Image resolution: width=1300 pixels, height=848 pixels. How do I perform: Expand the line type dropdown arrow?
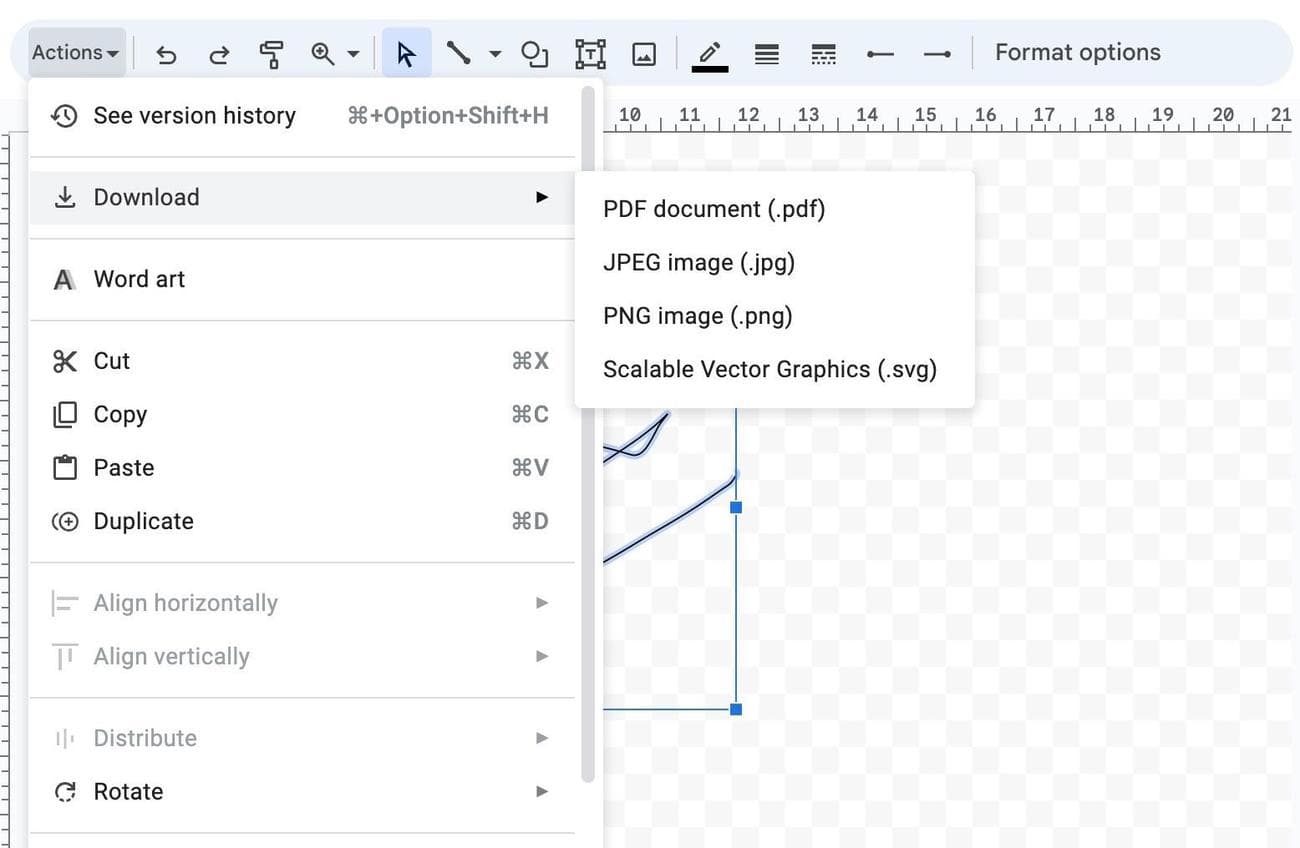[495, 54]
